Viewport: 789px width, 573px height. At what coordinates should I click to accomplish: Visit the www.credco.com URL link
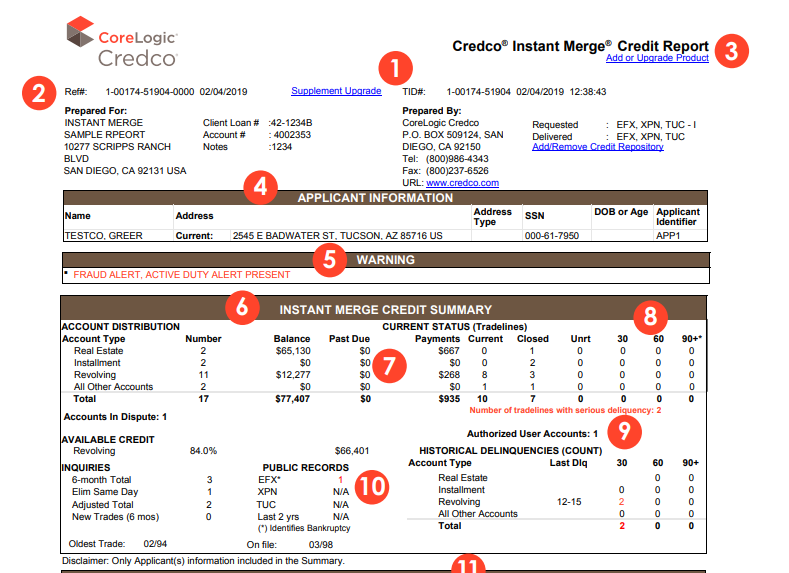[x=462, y=183]
